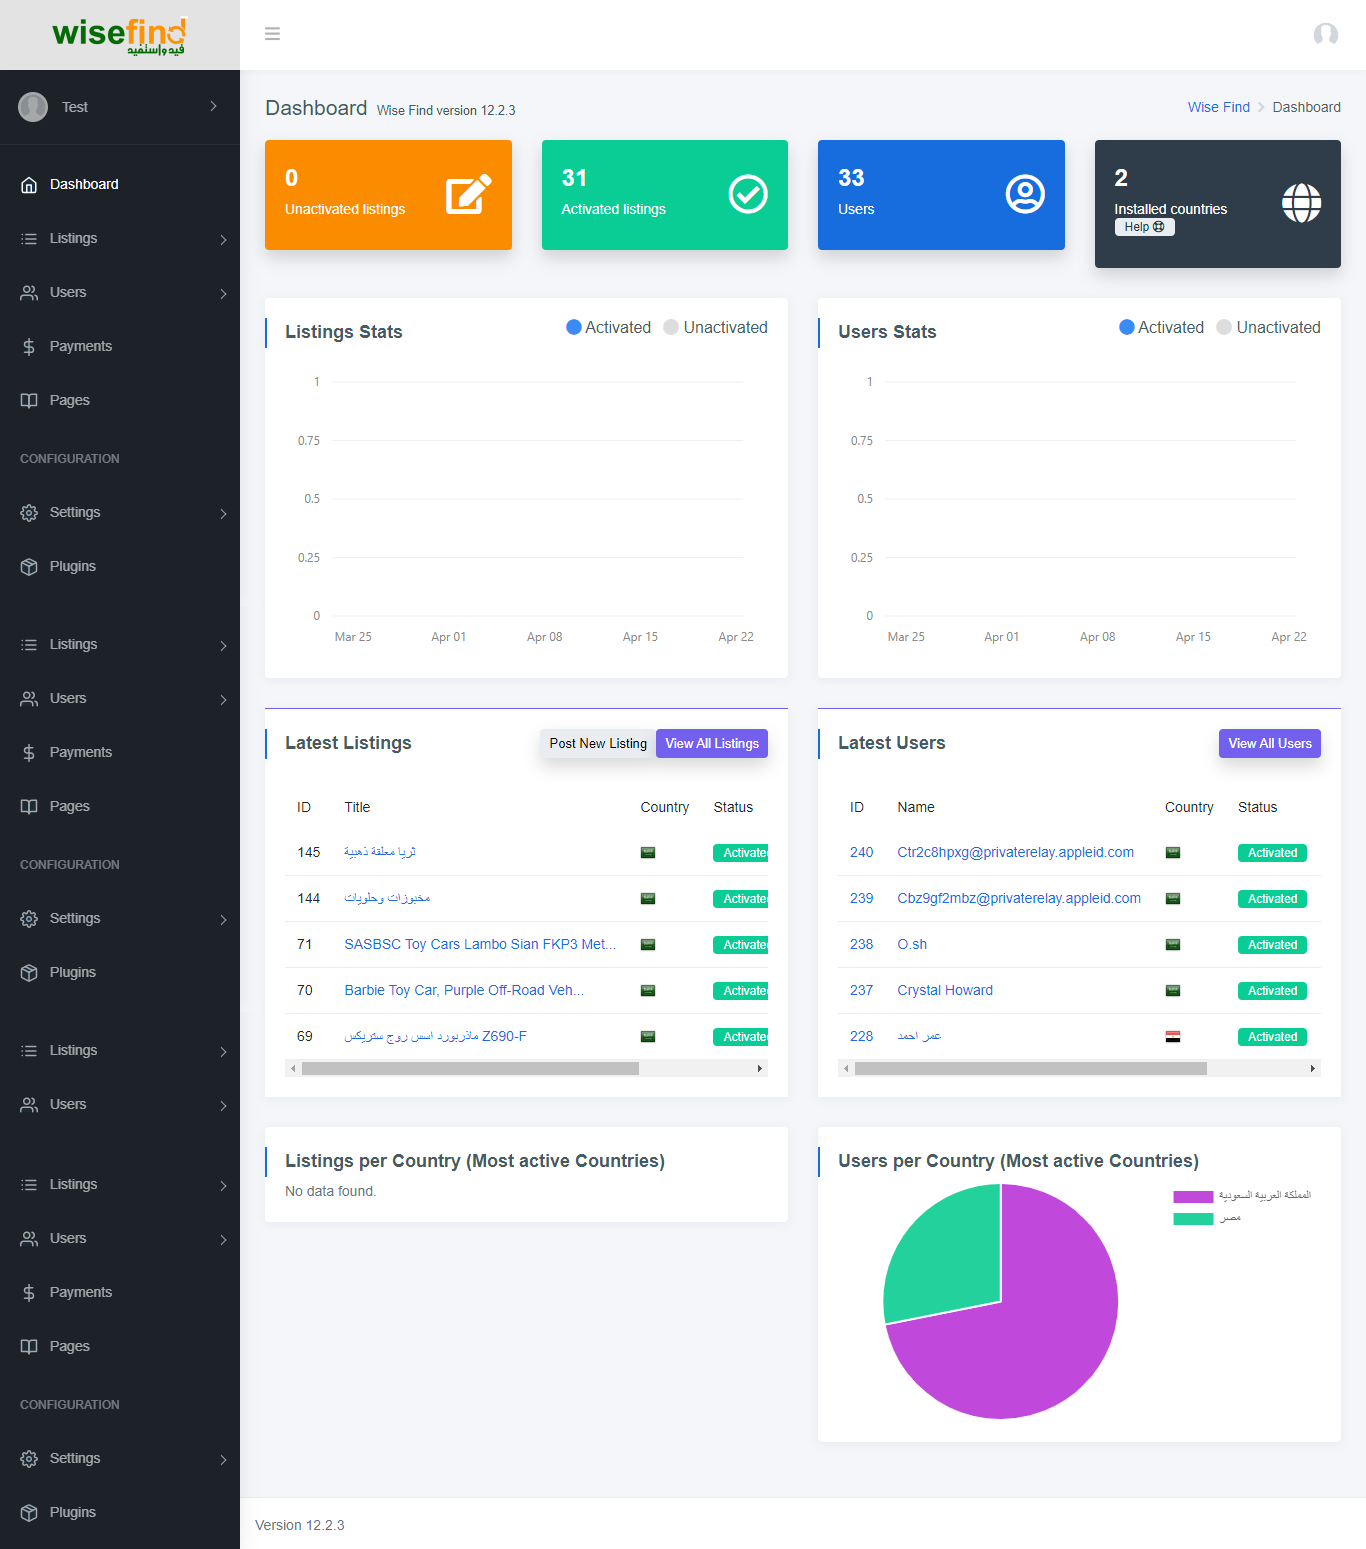Click the right arrow of Latest Listings scrollbar
This screenshot has height=1549, width=1366.
(x=760, y=1069)
